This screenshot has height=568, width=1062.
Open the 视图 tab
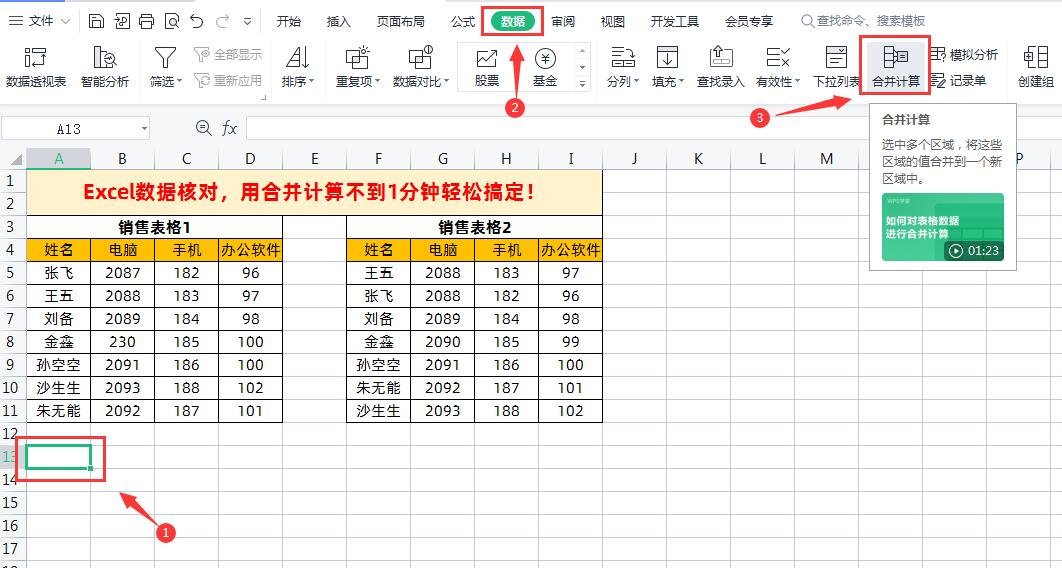(x=613, y=22)
